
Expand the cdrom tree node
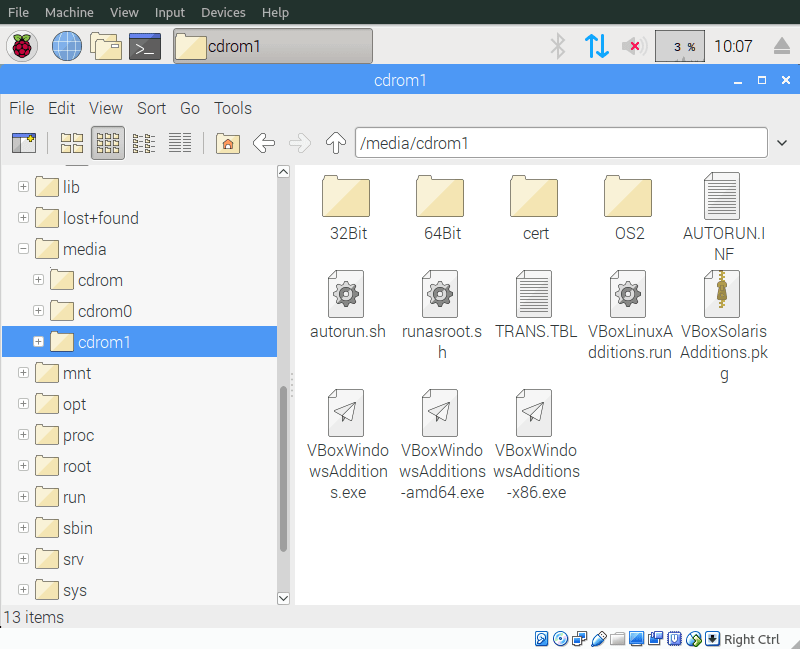[x=38, y=280]
